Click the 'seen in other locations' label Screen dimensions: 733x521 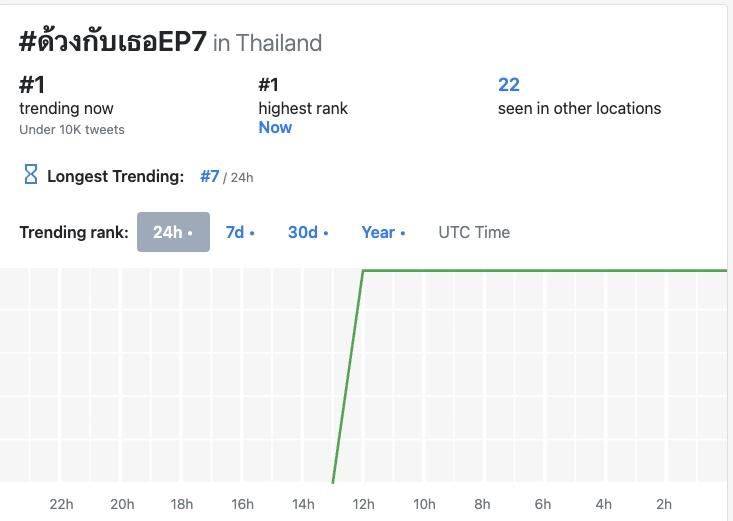point(579,108)
